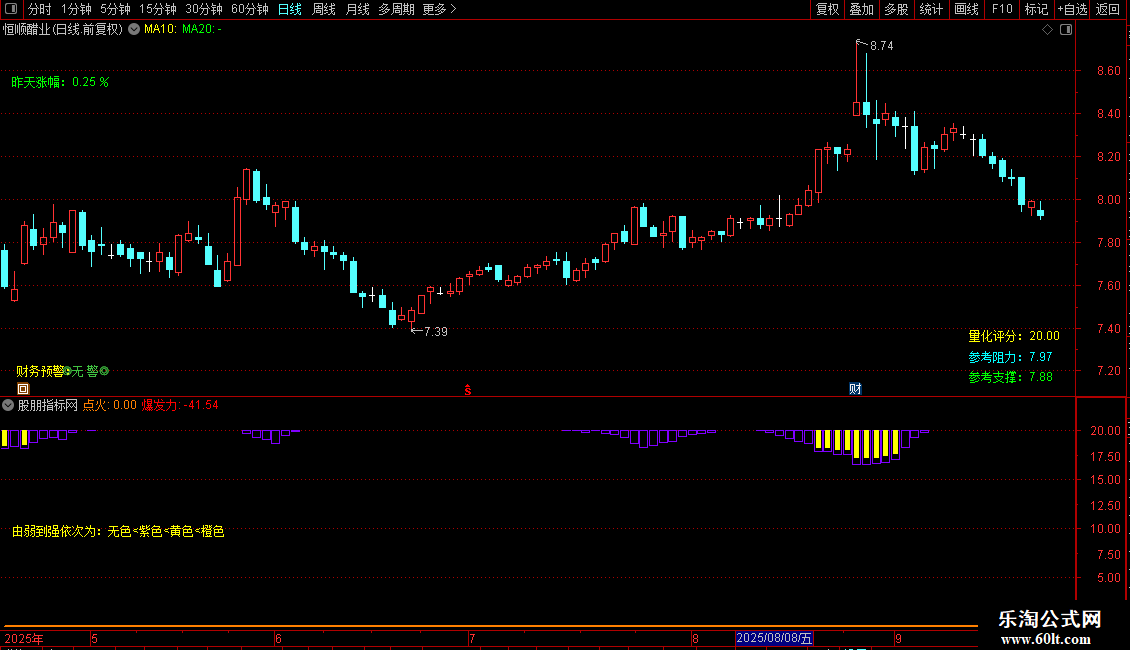The height and width of the screenshot is (650, 1130).
Task: Select the 日线 daily chart tab
Action: pos(290,9)
